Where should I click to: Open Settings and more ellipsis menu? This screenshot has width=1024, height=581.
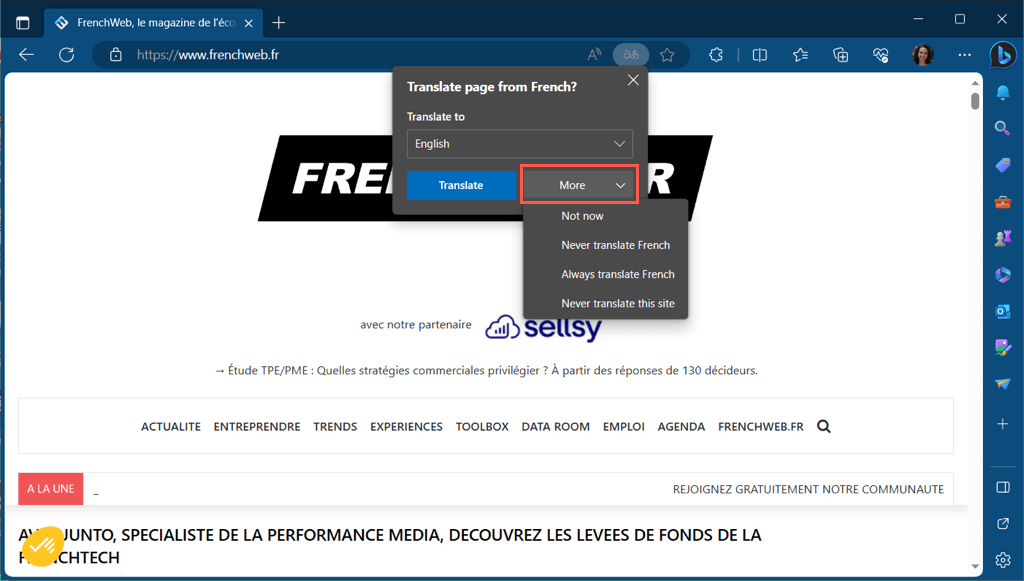click(965, 55)
